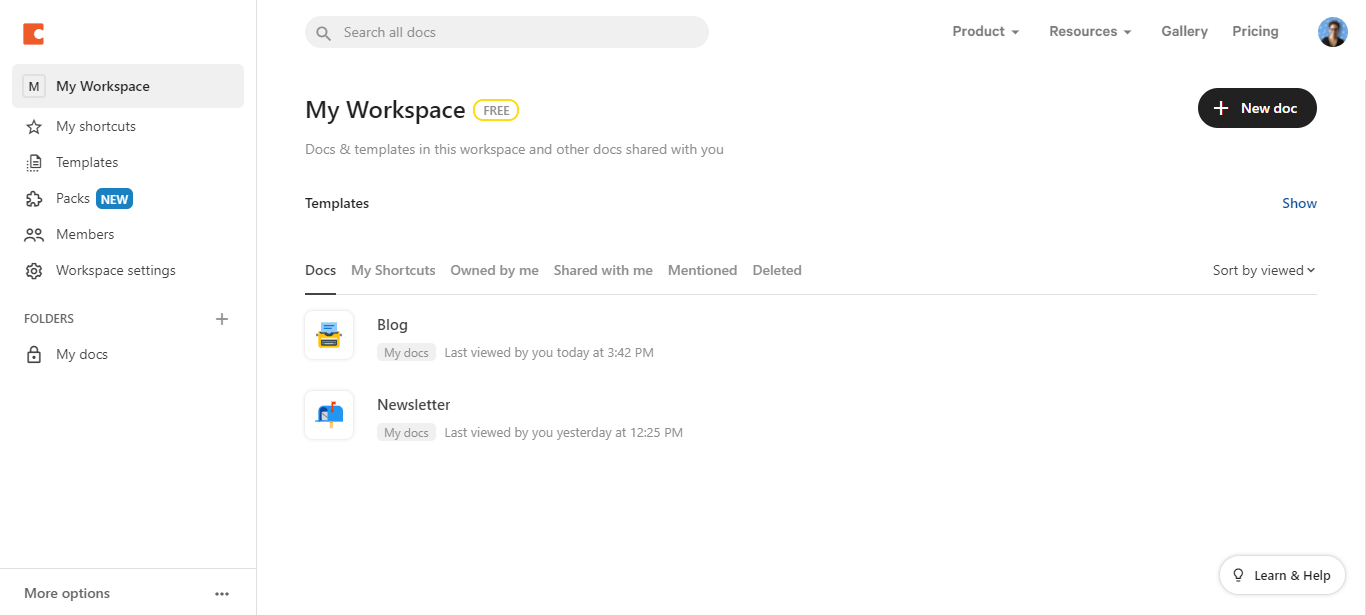Image resolution: width=1366 pixels, height=615 pixels.
Task: Expand the Resources dropdown
Action: (1089, 31)
